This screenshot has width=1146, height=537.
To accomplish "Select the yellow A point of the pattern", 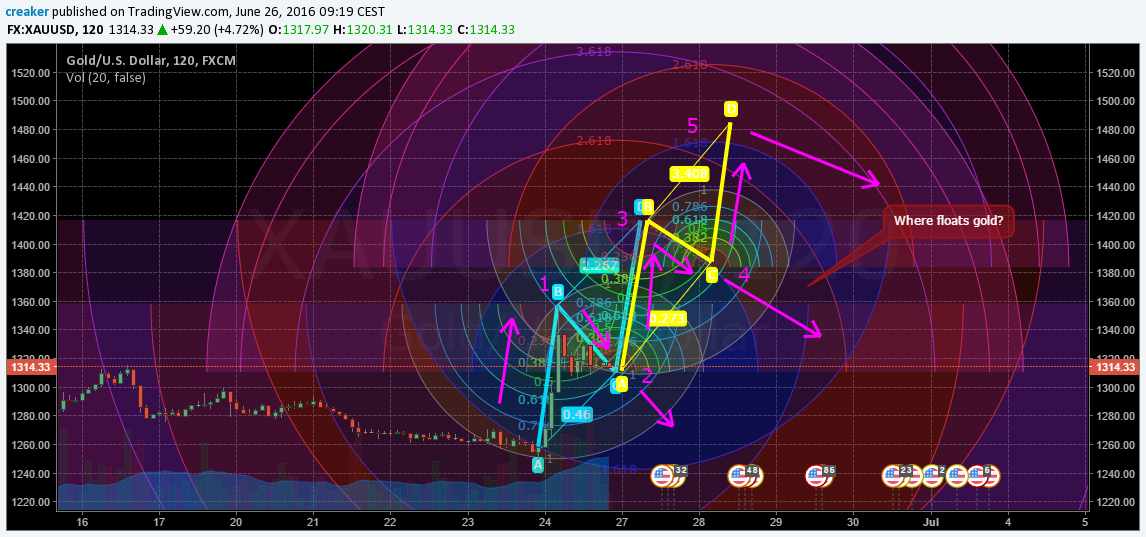I will click(621, 384).
